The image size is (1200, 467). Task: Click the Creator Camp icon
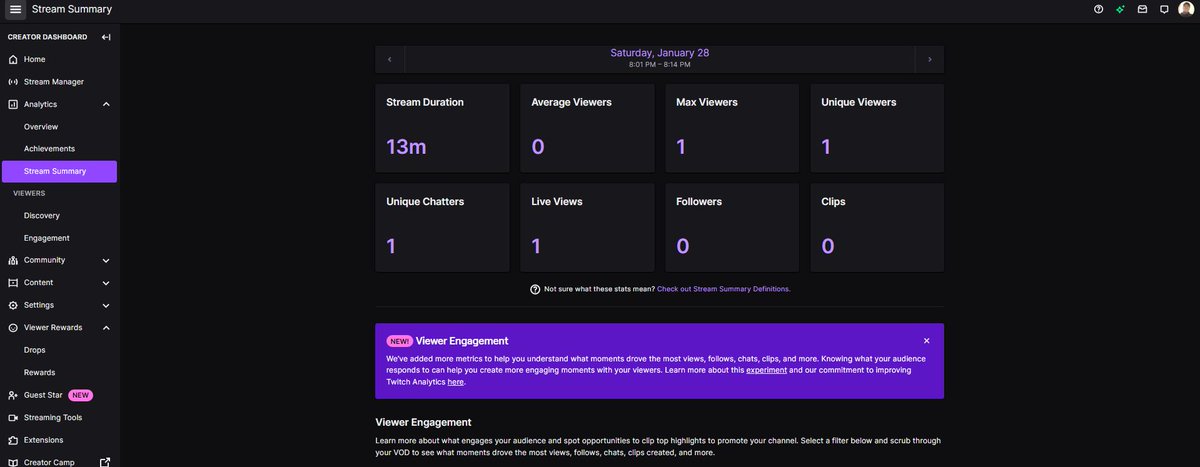tap(13, 462)
